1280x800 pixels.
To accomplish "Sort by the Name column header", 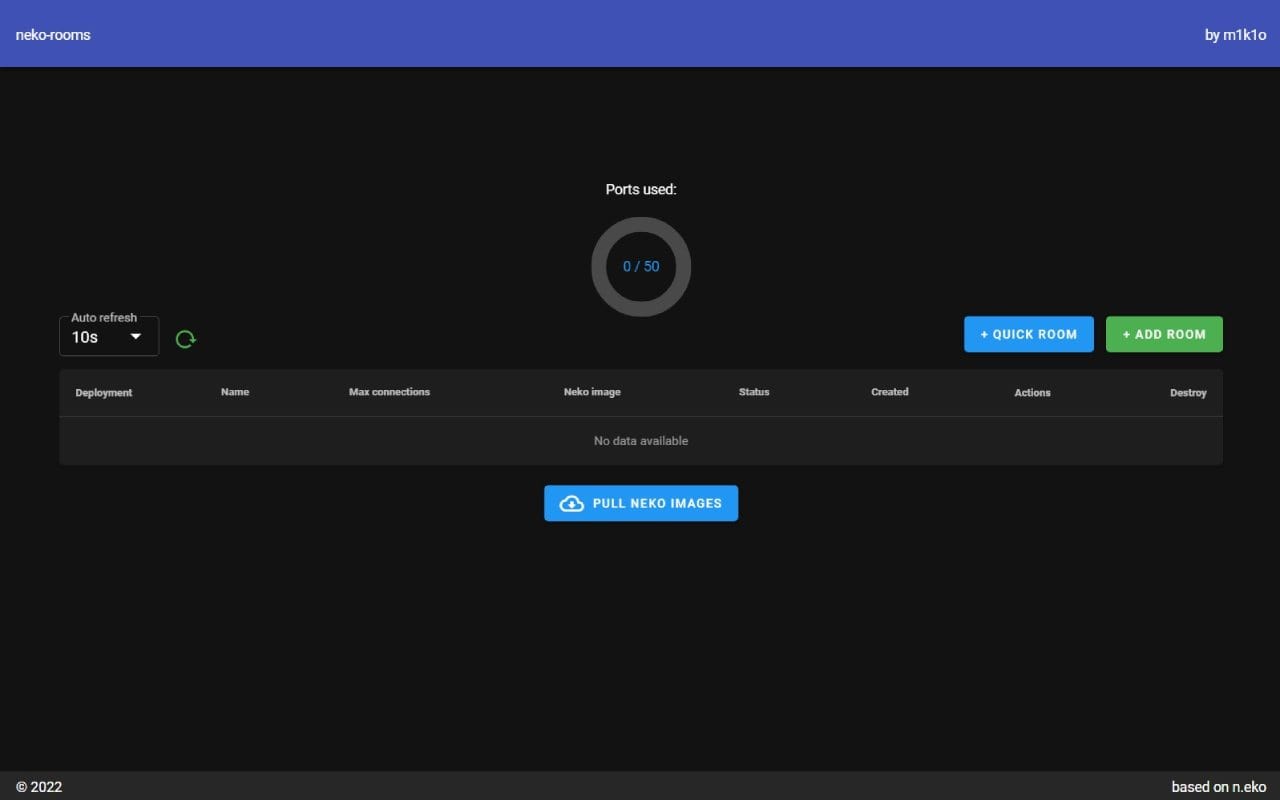I will coord(235,392).
